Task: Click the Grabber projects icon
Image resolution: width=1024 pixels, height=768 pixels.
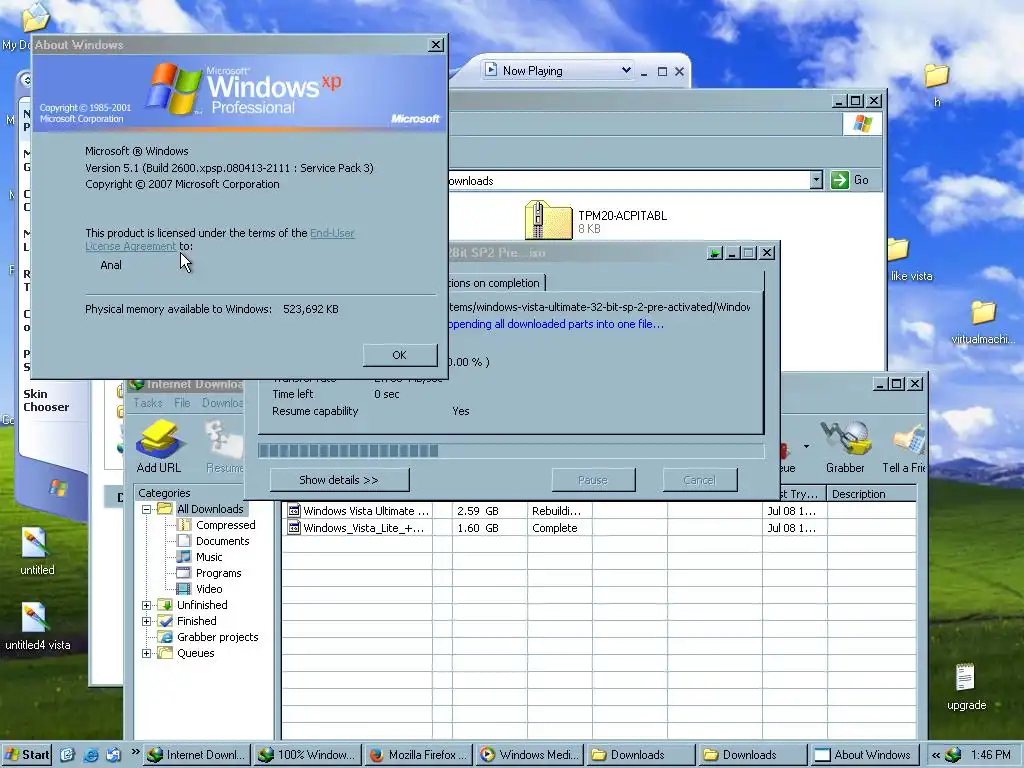Action: 165,637
